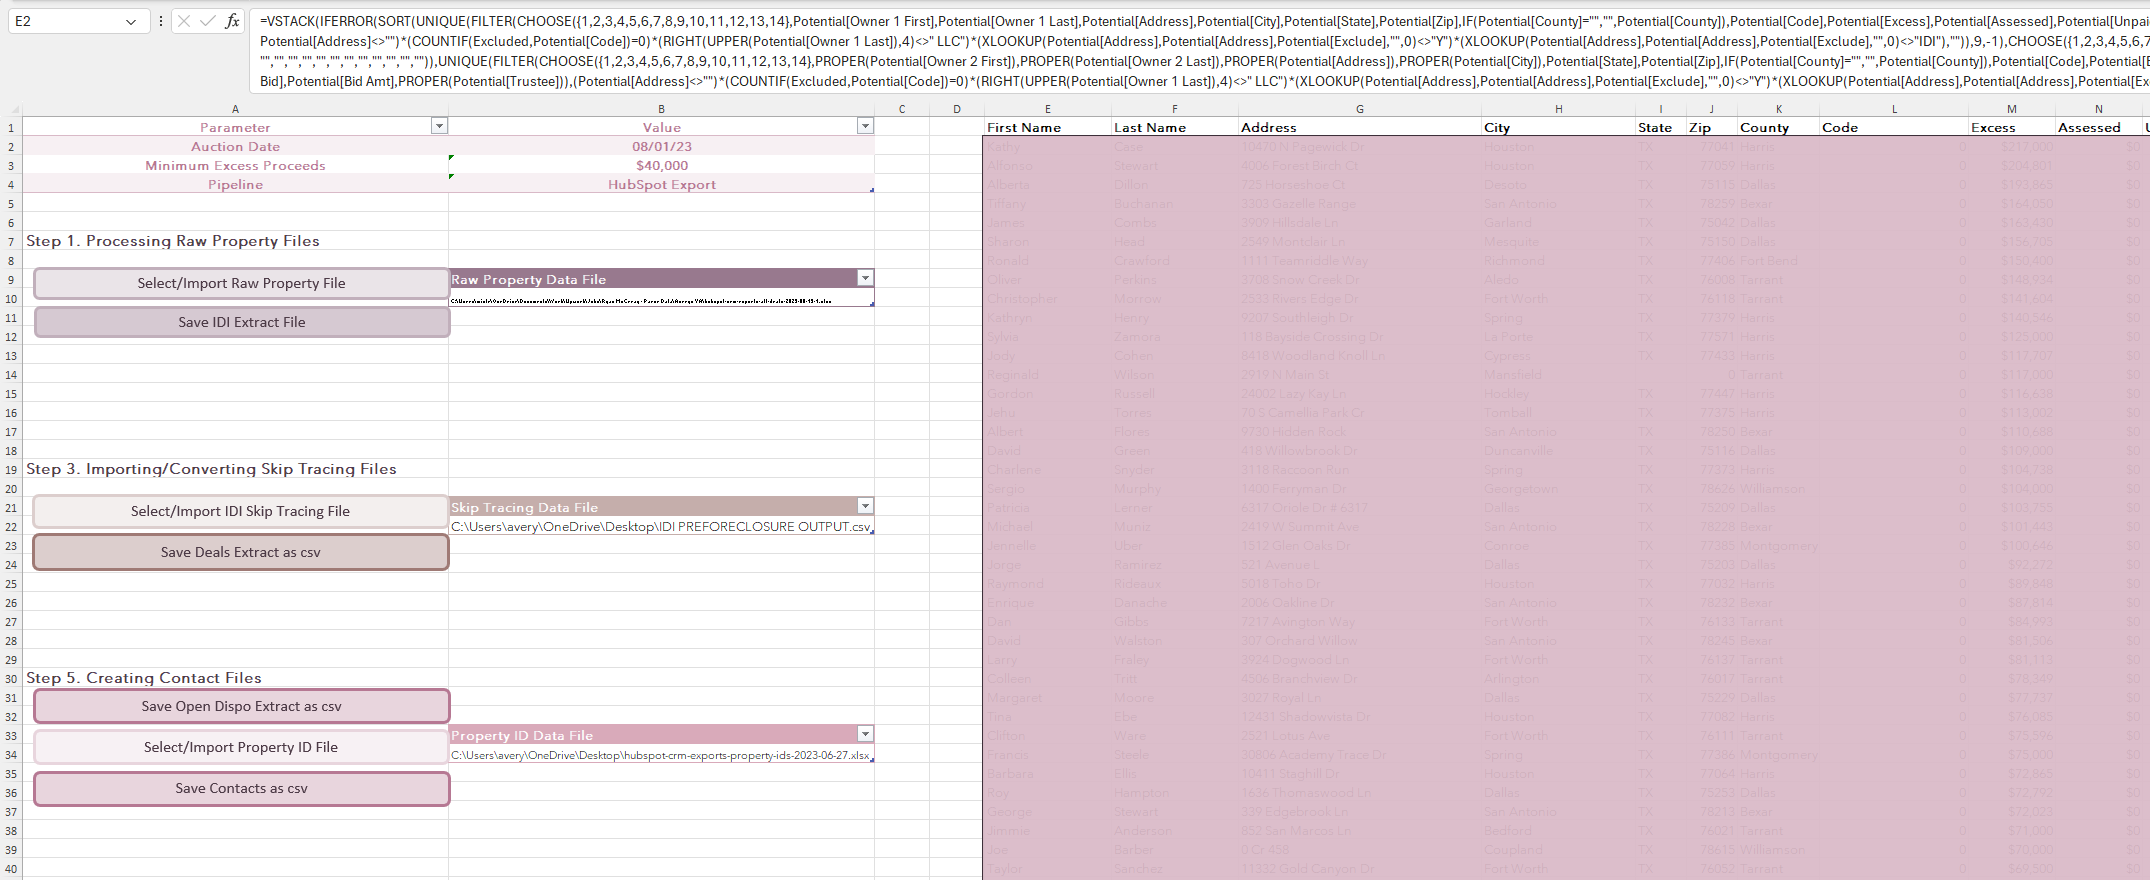
Task: Expand the Skip Tracing Data File filter
Action: 865,506
